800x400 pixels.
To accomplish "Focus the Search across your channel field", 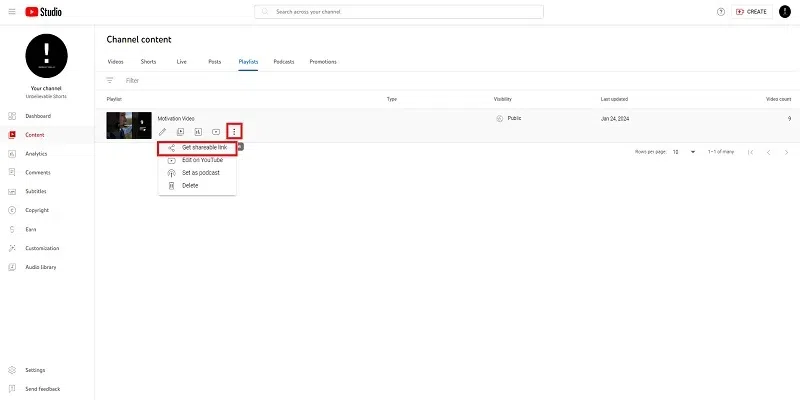I will 399,12.
